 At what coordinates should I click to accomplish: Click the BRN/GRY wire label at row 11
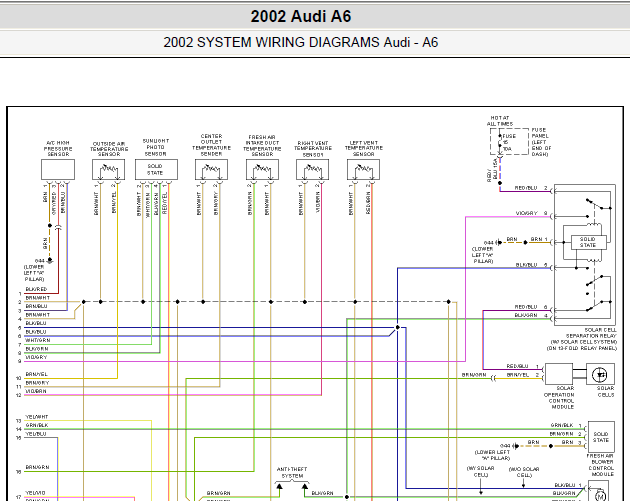pos(37,383)
